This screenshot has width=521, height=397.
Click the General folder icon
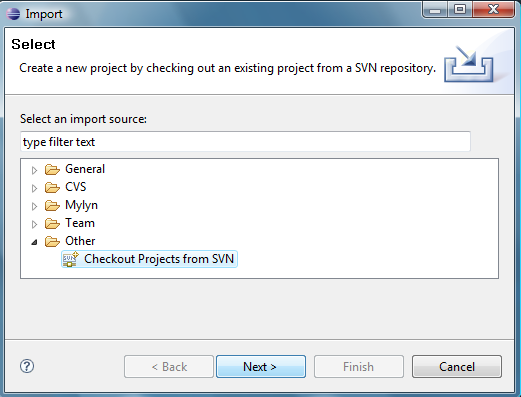click(x=52, y=169)
